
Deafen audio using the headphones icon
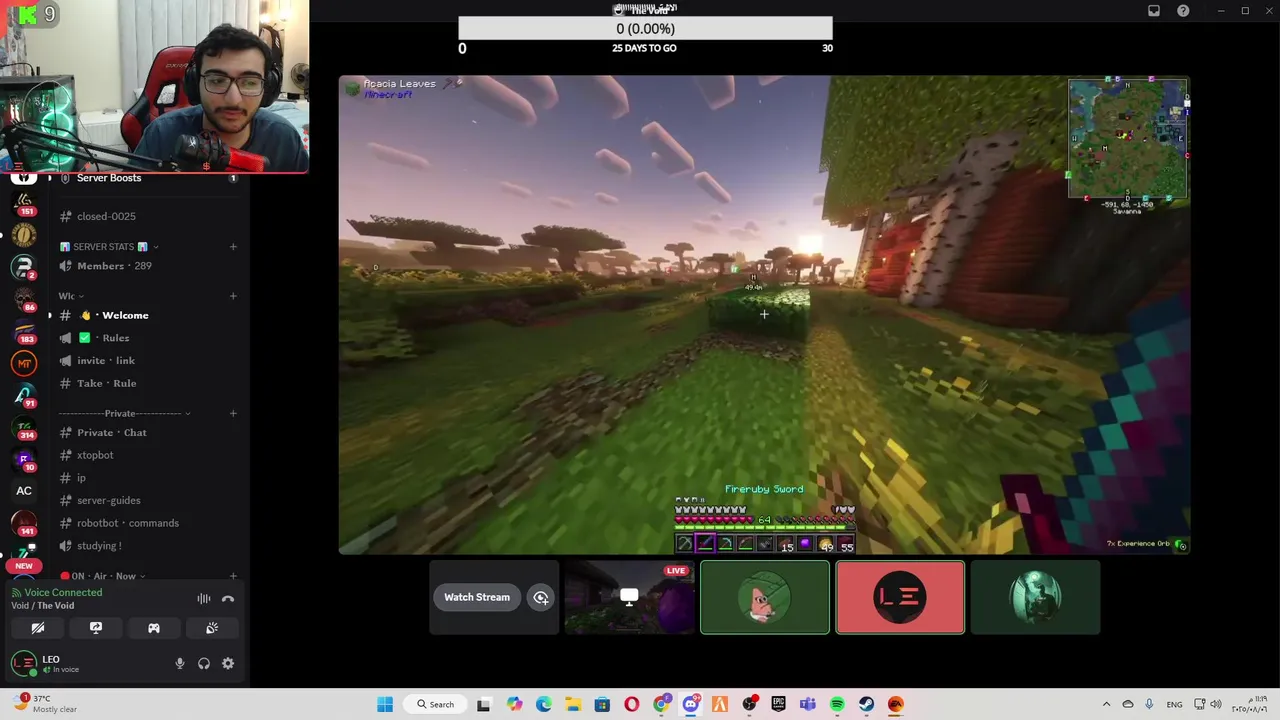coord(204,663)
